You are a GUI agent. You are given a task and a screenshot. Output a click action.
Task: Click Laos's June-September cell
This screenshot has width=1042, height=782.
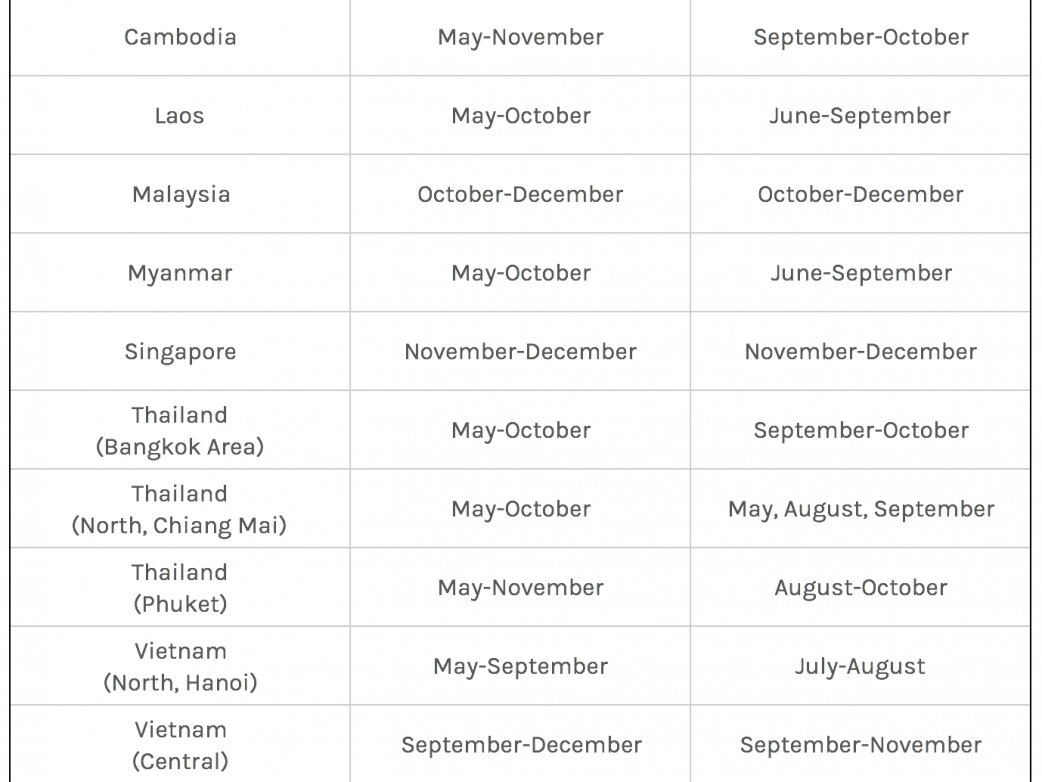click(x=860, y=116)
